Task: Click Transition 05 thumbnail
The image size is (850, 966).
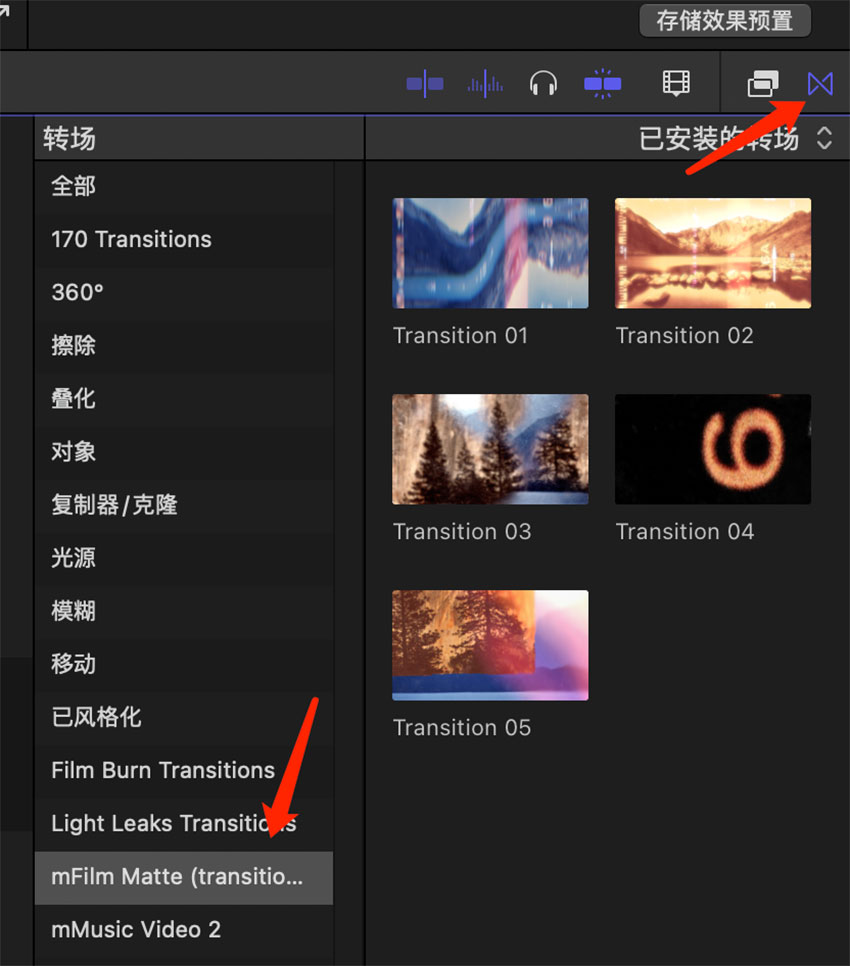Action: click(490, 645)
